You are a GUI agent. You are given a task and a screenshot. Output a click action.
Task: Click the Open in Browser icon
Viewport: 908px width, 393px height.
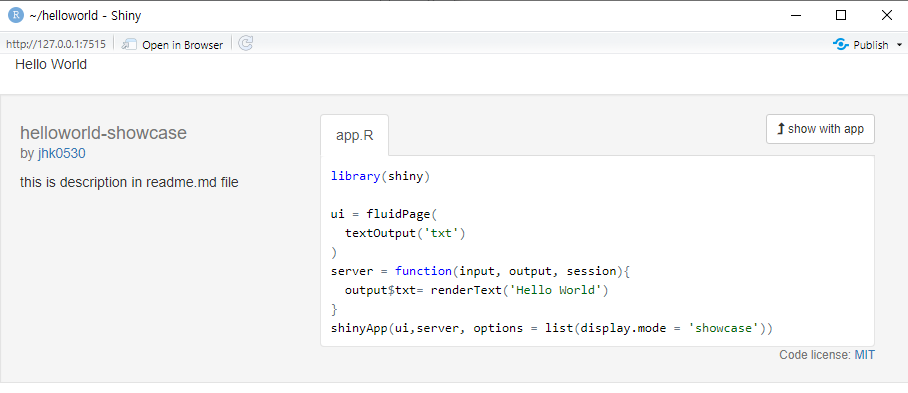point(129,45)
